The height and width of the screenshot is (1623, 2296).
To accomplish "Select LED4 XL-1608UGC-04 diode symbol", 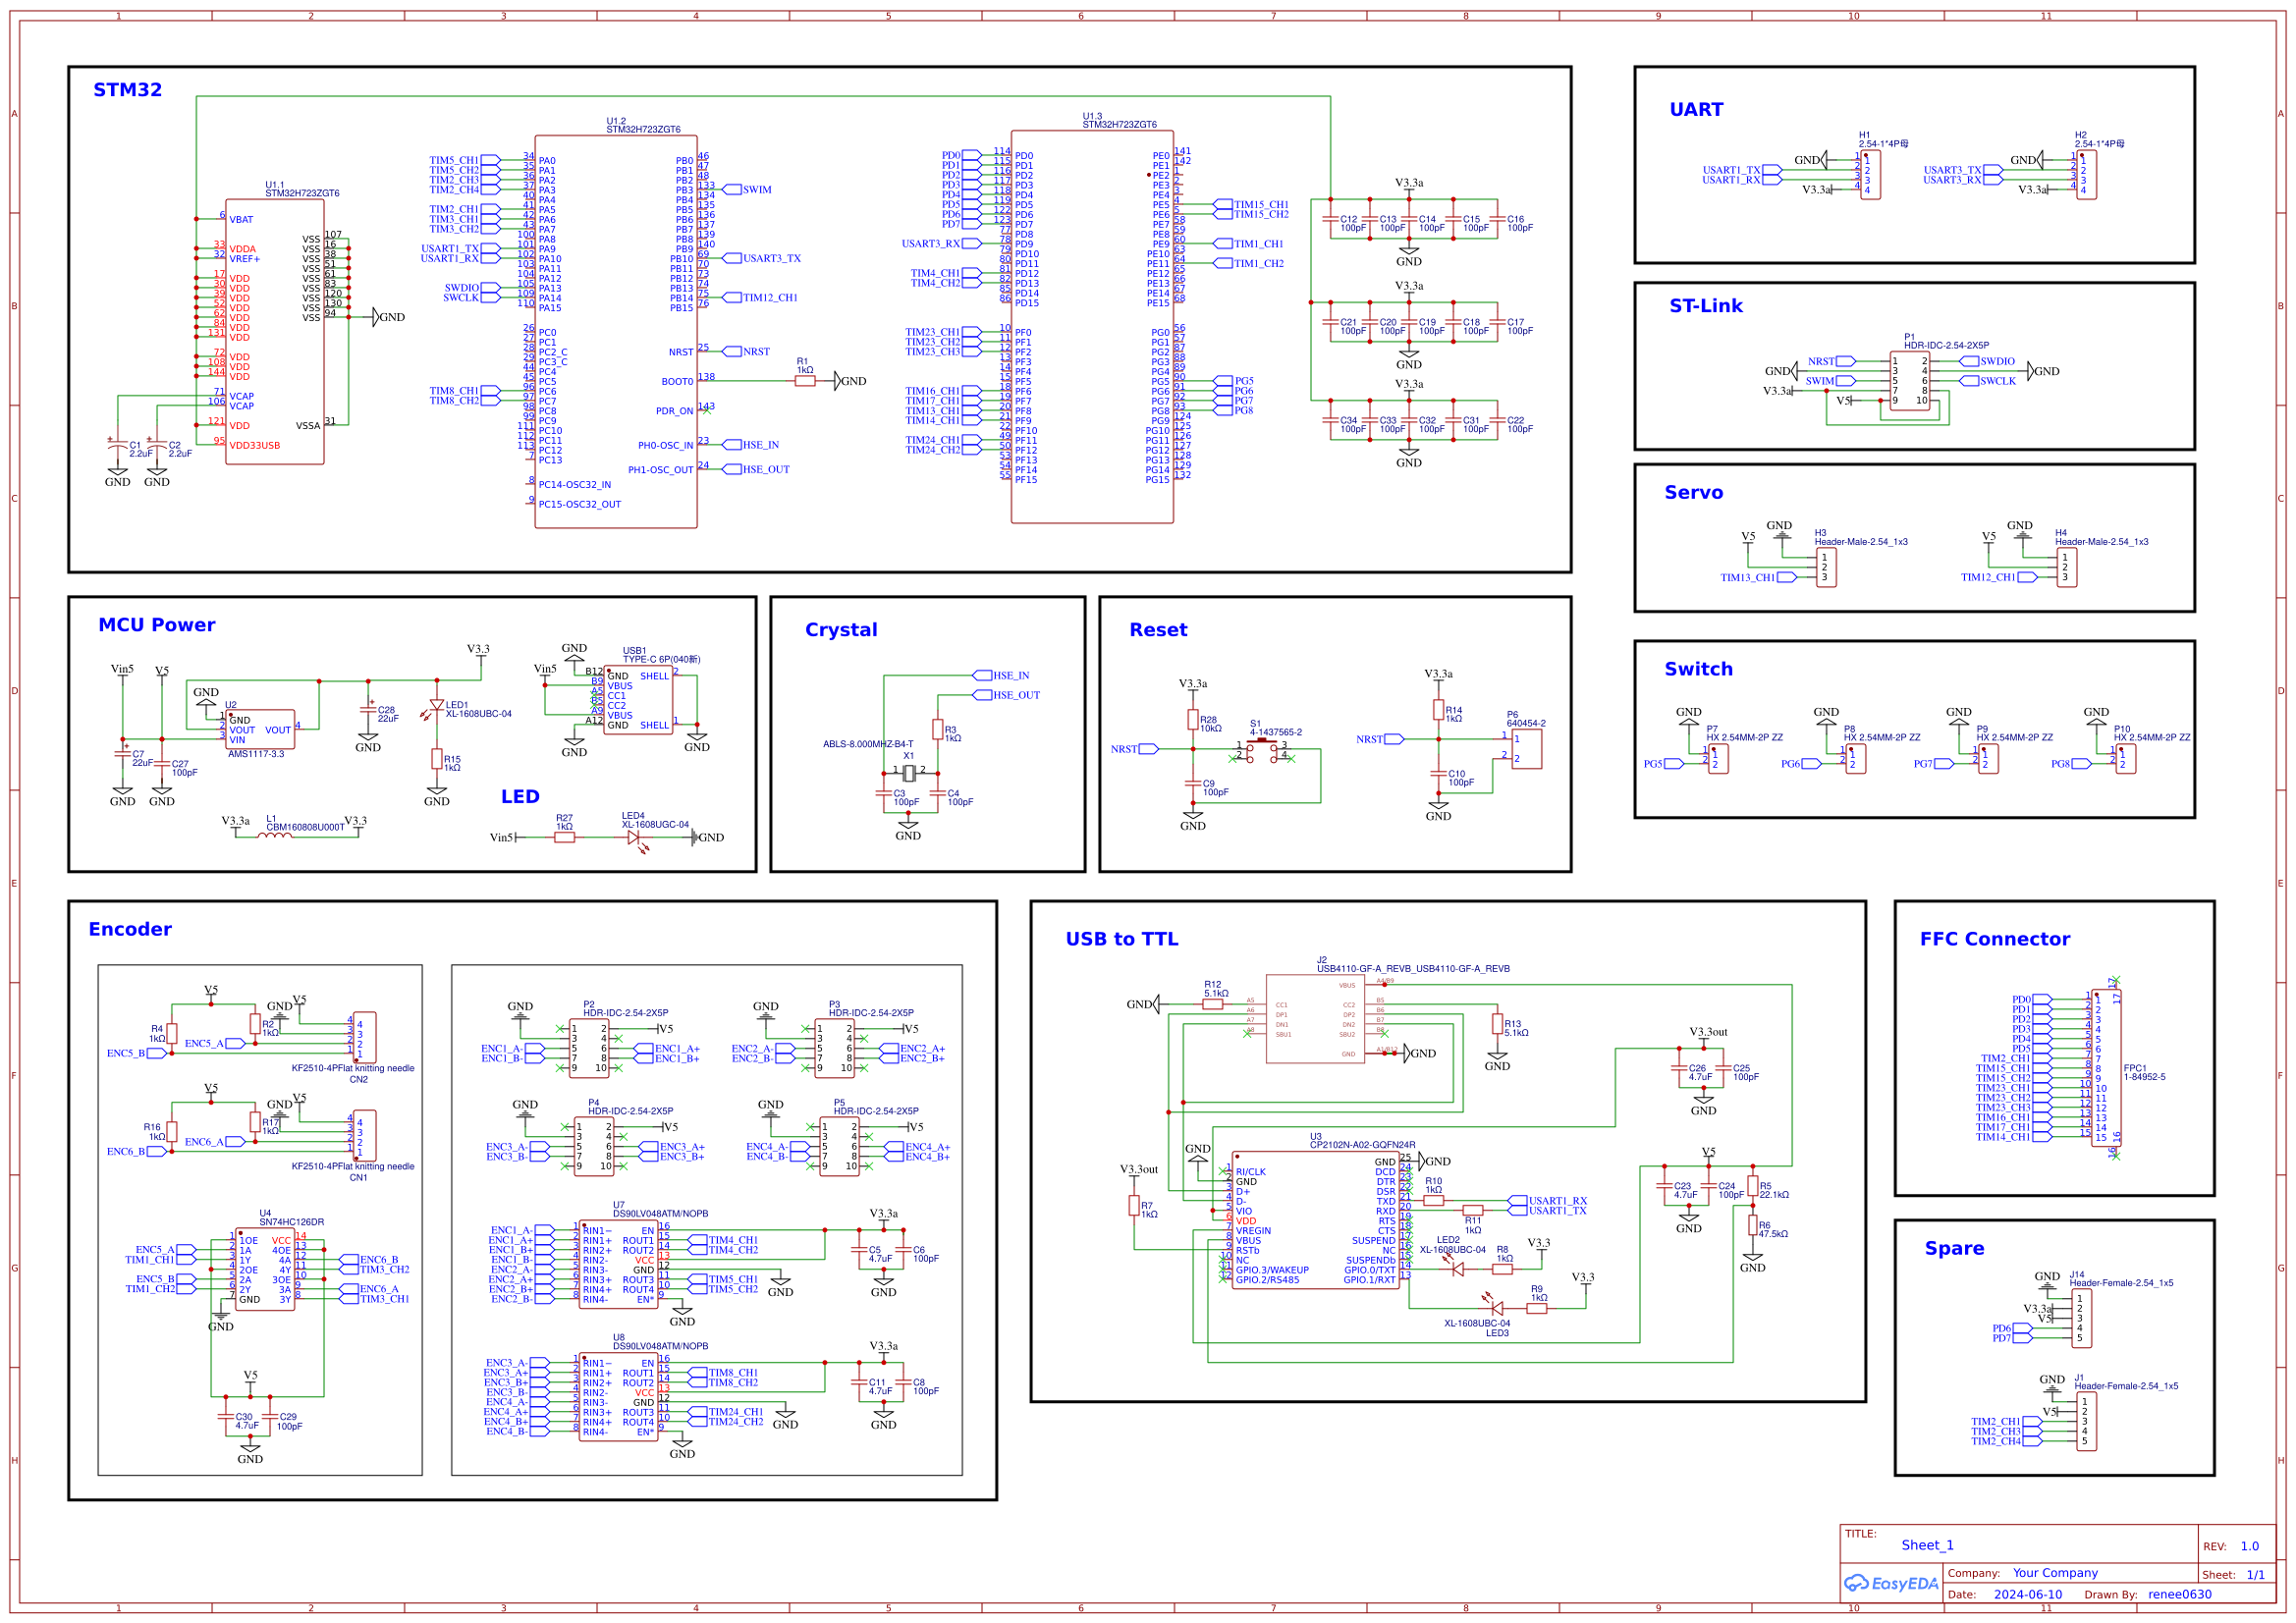I will tap(634, 838).
